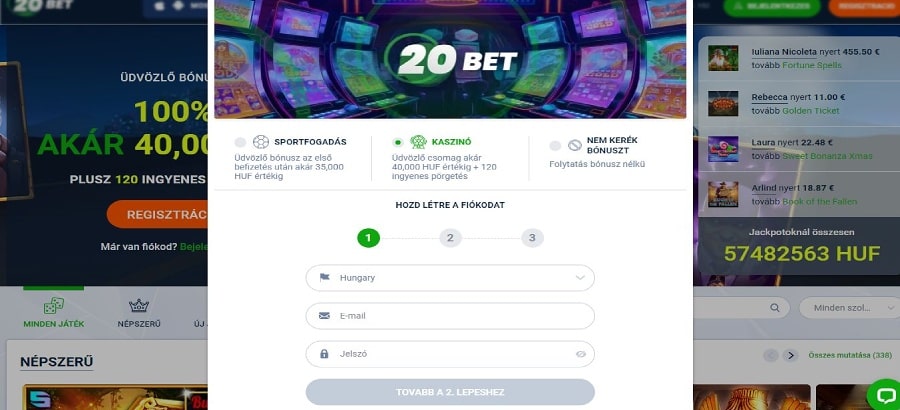The width and height of the screenshot is (900, 410).
Task: Click the orange Regisztráció button on banner
Action: (160, 214)
